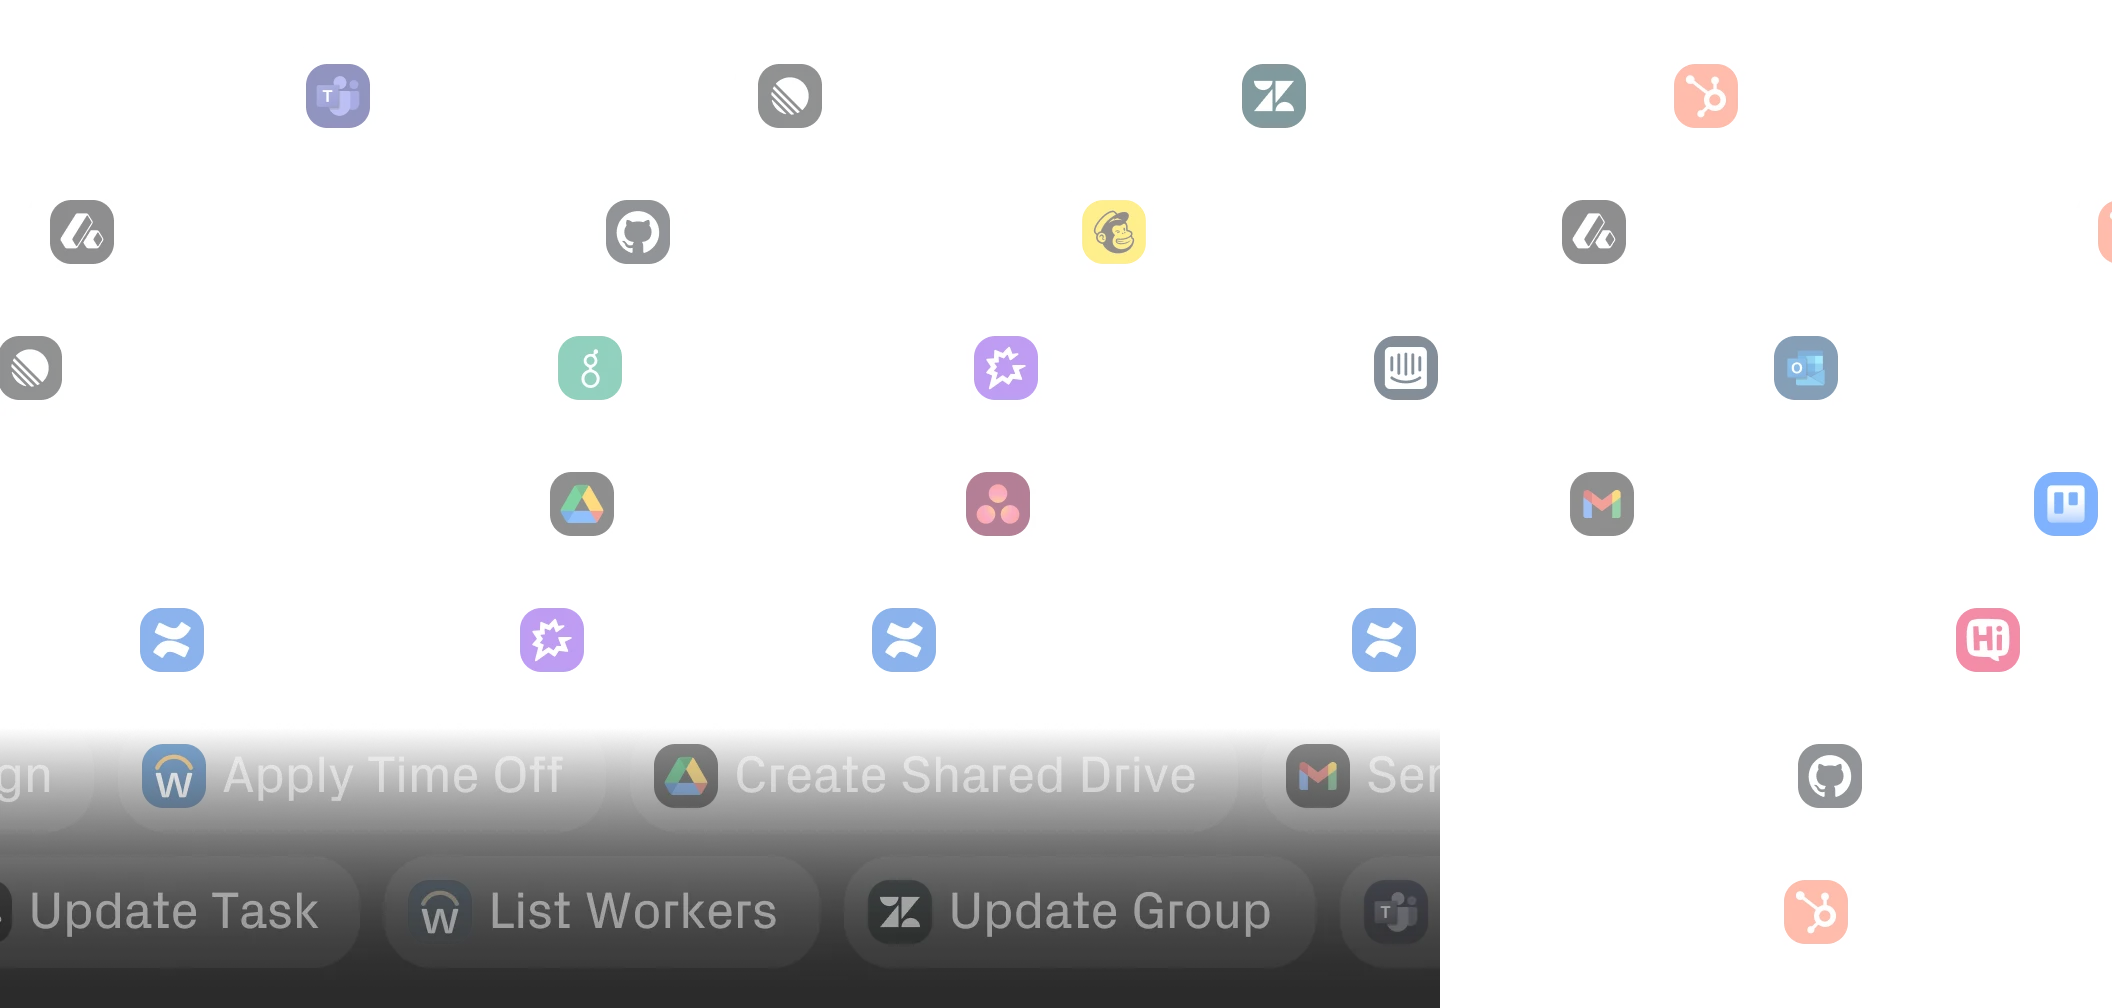The image size is (2112, 1008).
Task: Select the Create Shared Drive chip
Action: tap(933, 776)
